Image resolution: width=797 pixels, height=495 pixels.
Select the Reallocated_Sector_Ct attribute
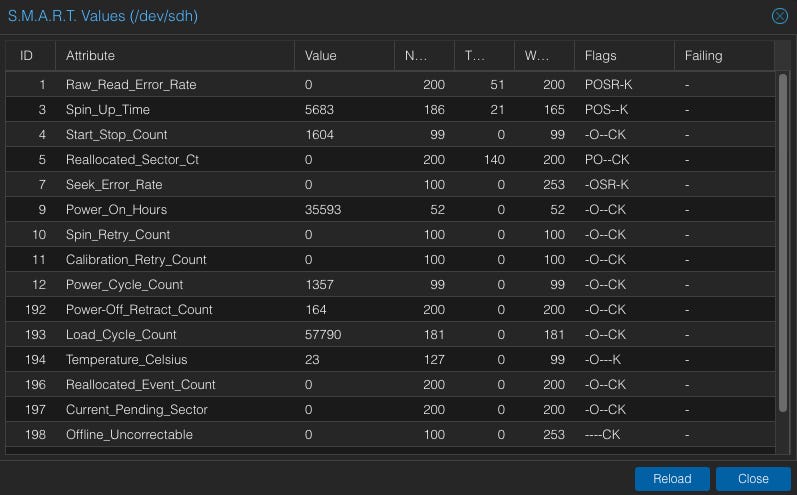tap(132, 160)
